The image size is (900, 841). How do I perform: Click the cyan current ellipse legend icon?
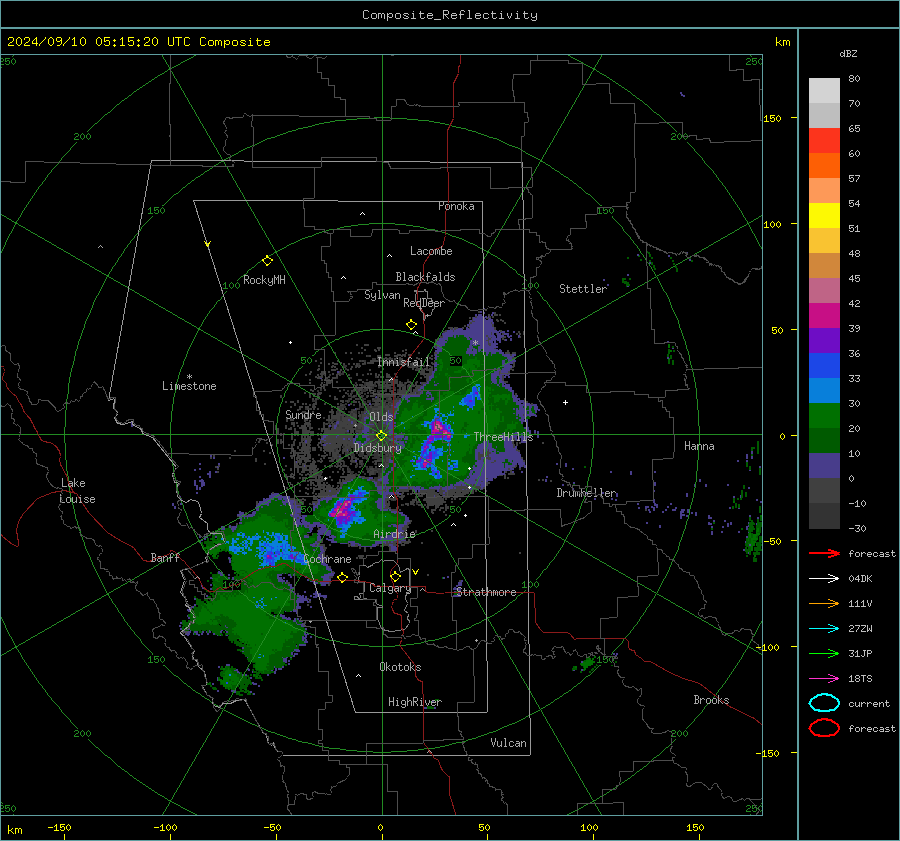point(824,703)
